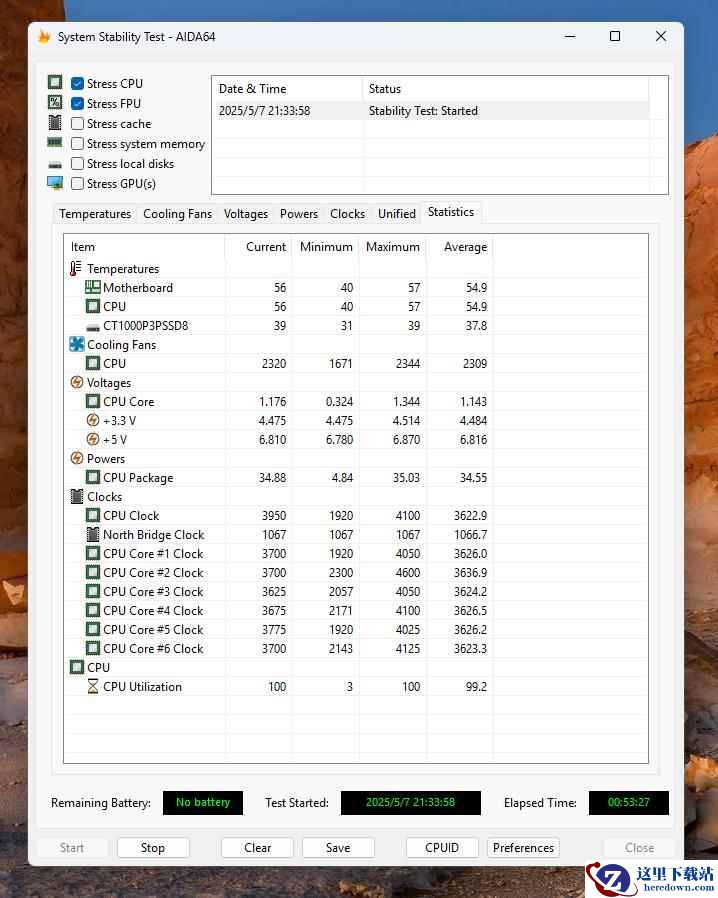The height and width of the screenshot is (898, 718).
Task: Enable Stress local disks checkbox
Action: pyautogui.click(x=77, y=164)
